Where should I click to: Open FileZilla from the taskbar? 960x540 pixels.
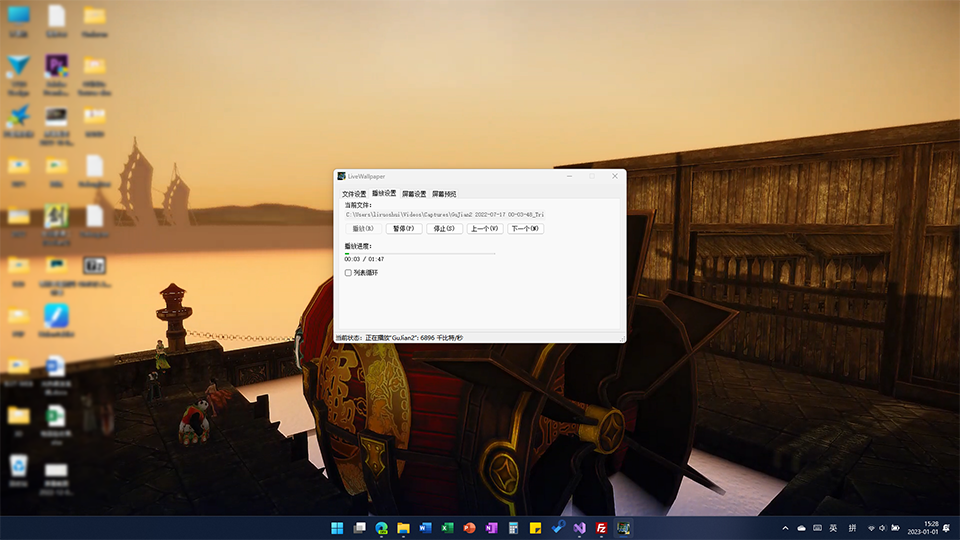[x=601, y=528]
